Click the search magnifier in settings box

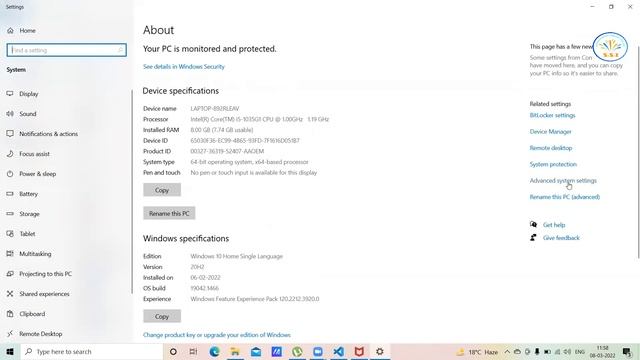(x=120, y=50)
